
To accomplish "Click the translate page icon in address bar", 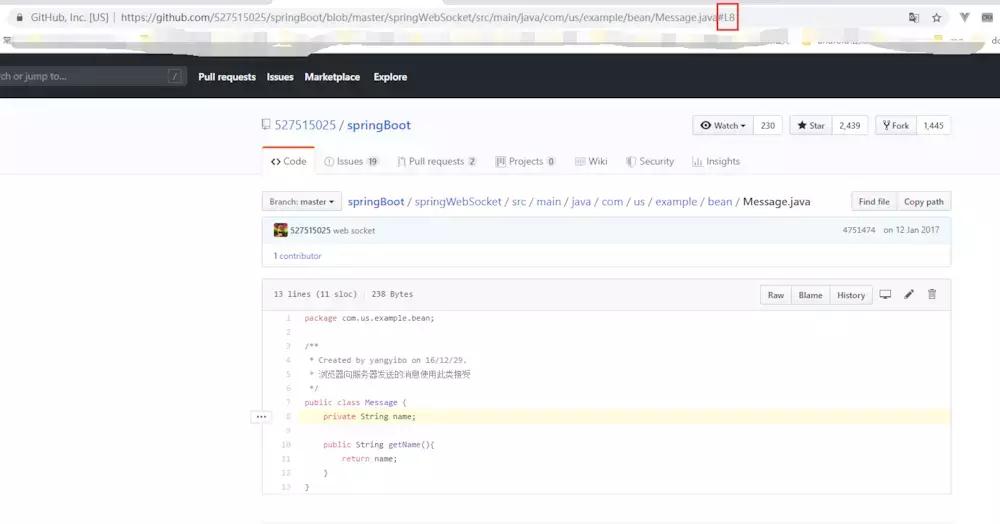I will 913,17.
